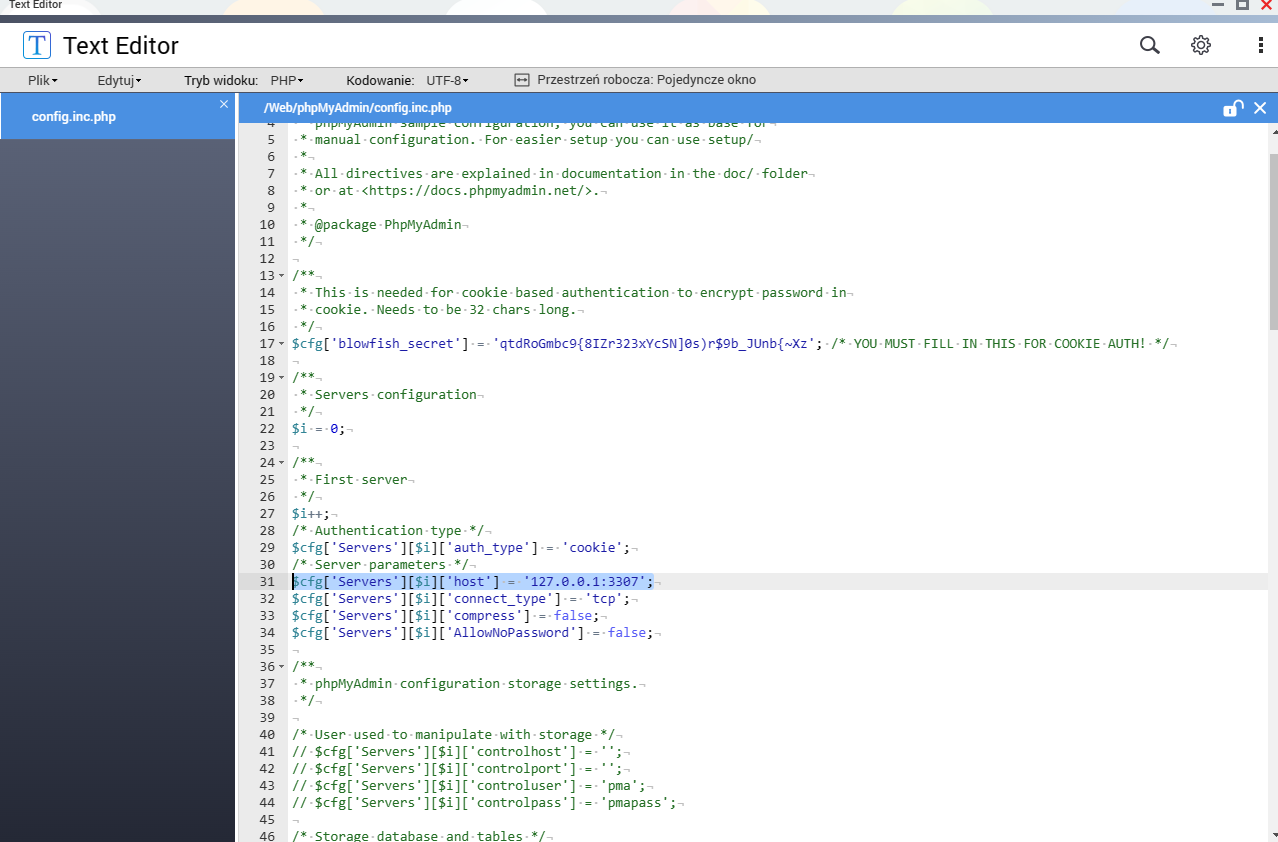Select Przestrzeń robocza: Pojedyncze okno
The width and height of the screenshot is (1278, 842).
pyautogui.click(x=646, y=80)
